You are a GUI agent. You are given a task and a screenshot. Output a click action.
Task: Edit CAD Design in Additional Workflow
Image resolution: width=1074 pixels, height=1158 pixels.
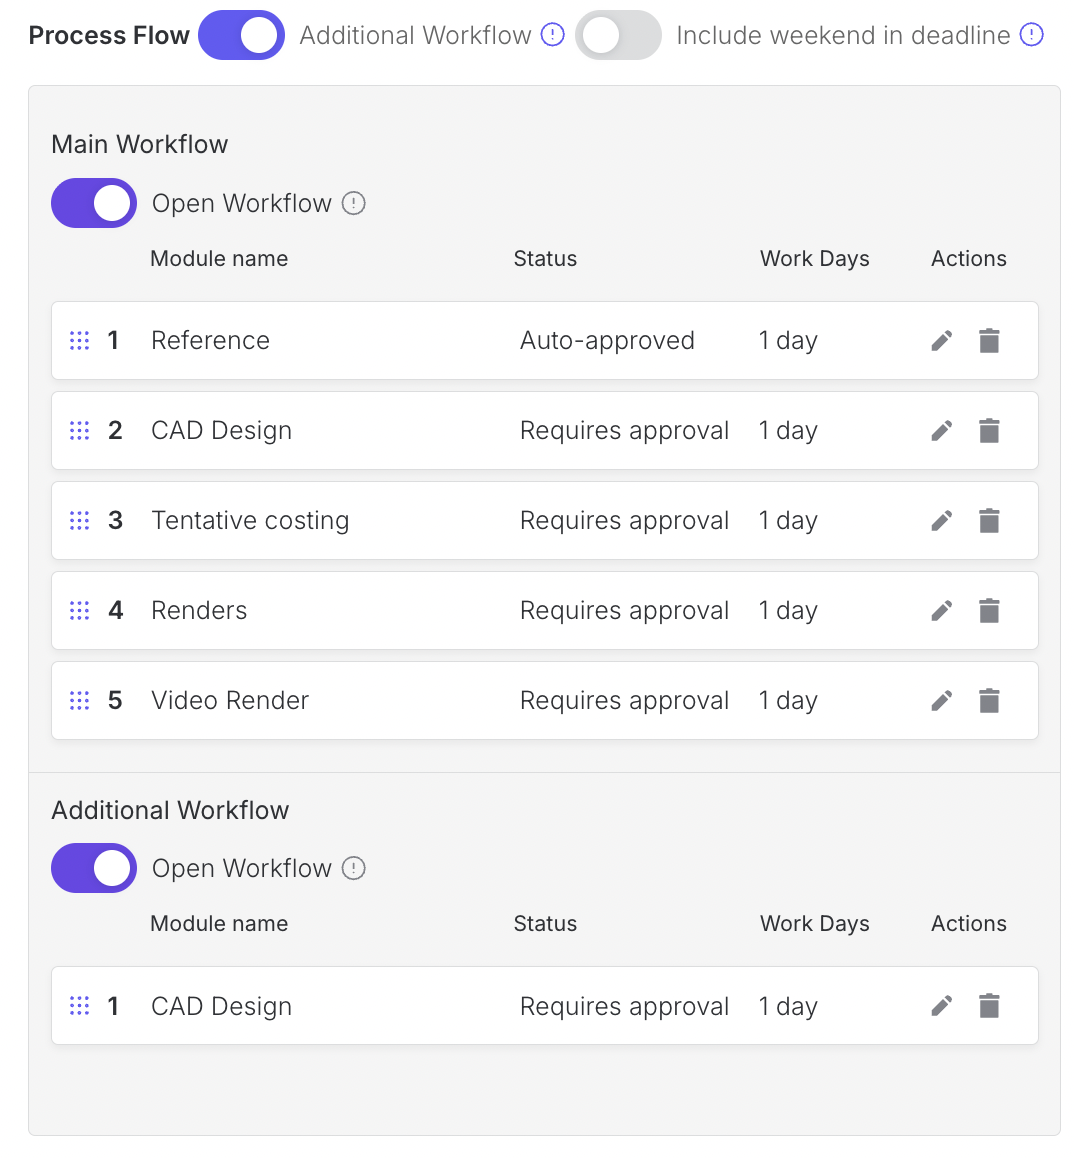click(941, 1006)
